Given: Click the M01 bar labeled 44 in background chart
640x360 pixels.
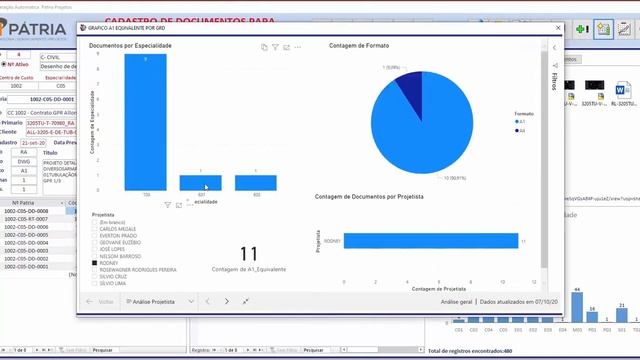Looking at the screenshot, I should point(577,308).
